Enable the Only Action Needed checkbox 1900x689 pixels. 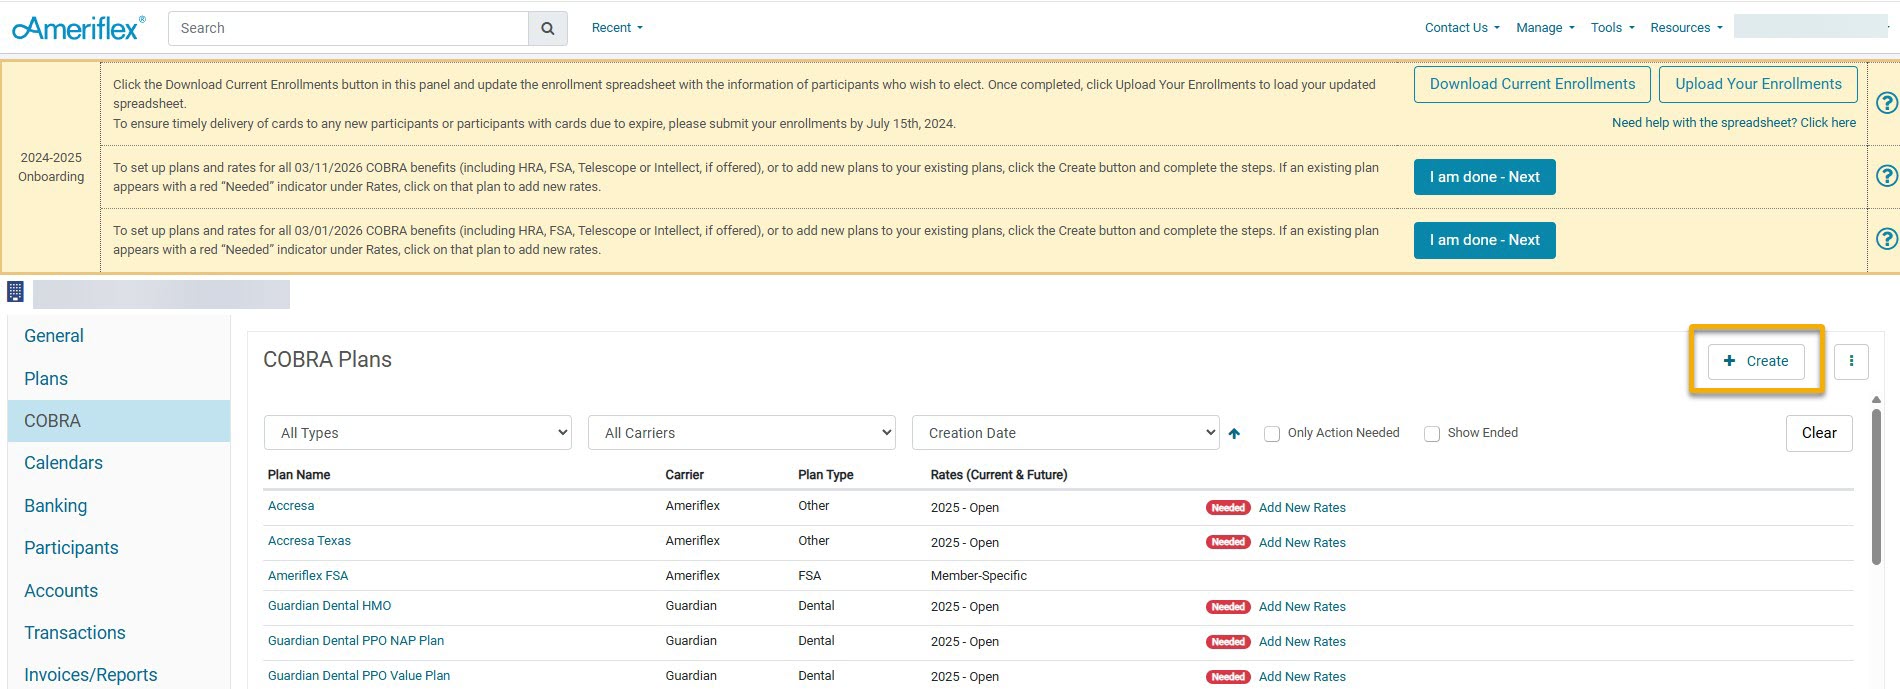click(1272, 434)
